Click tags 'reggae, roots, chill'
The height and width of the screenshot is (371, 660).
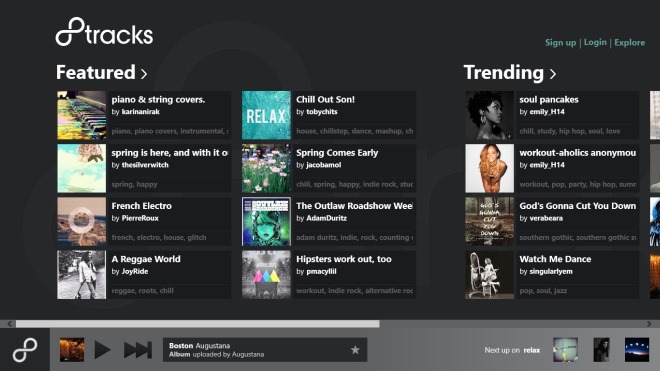pyautogui.click(x=142, y=291)
